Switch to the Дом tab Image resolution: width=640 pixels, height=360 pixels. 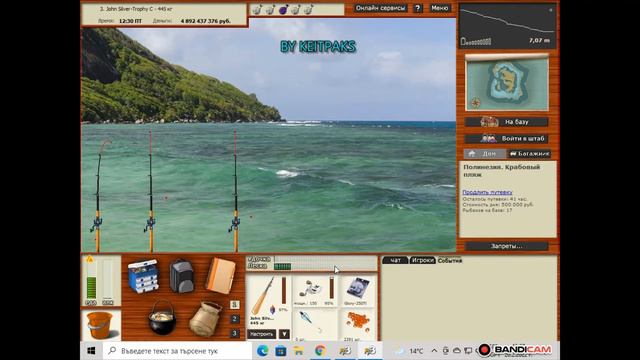[x=484, y=153]
